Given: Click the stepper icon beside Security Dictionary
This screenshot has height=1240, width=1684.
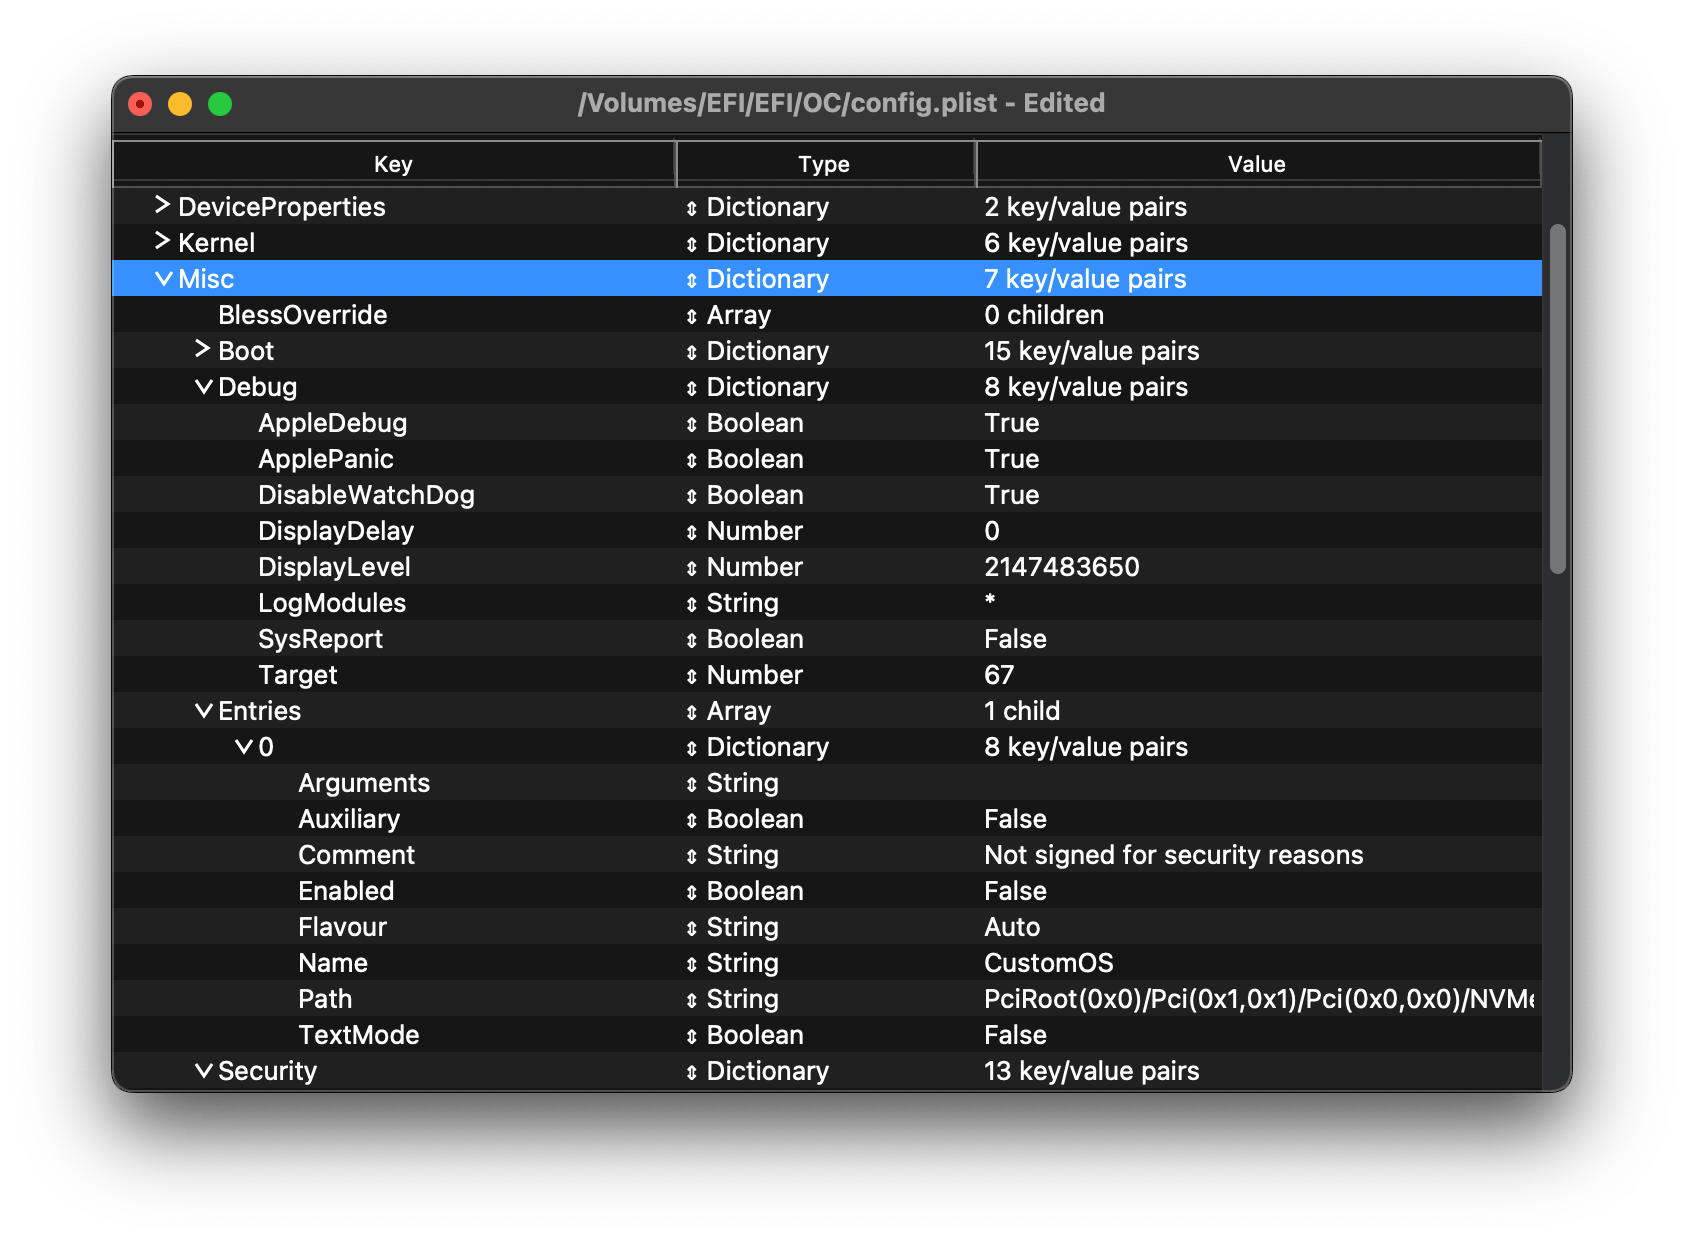Looking at the screenshot, I should point(691,1071).
